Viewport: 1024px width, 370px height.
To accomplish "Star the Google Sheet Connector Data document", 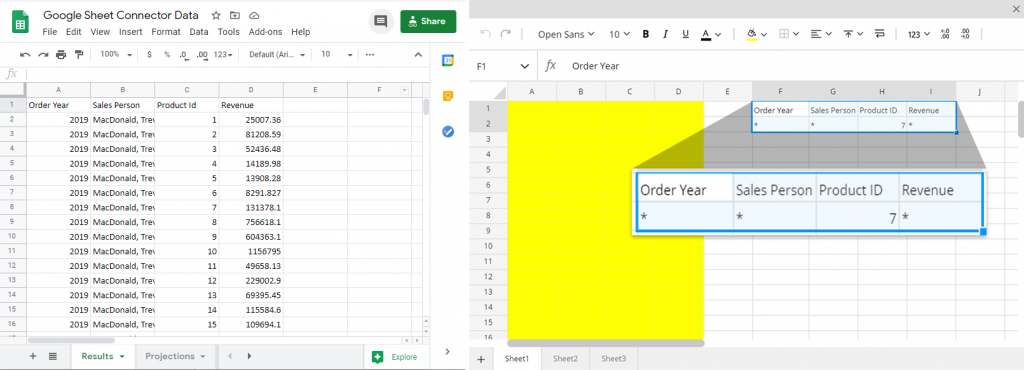I will (x=216, y=15).
